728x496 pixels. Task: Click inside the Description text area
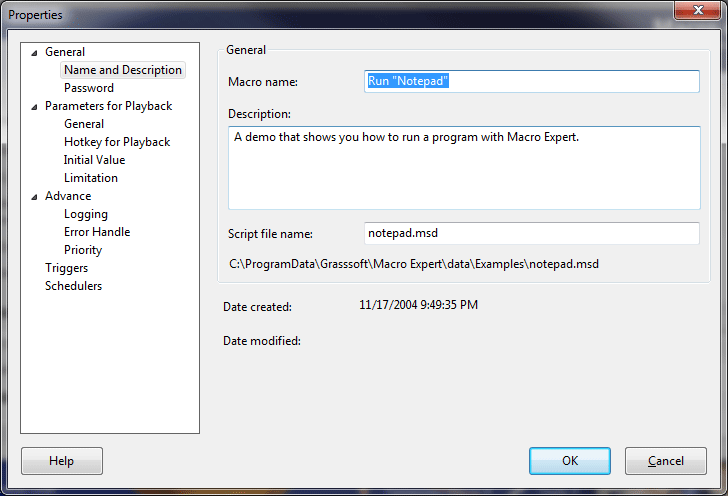(464, 168)
